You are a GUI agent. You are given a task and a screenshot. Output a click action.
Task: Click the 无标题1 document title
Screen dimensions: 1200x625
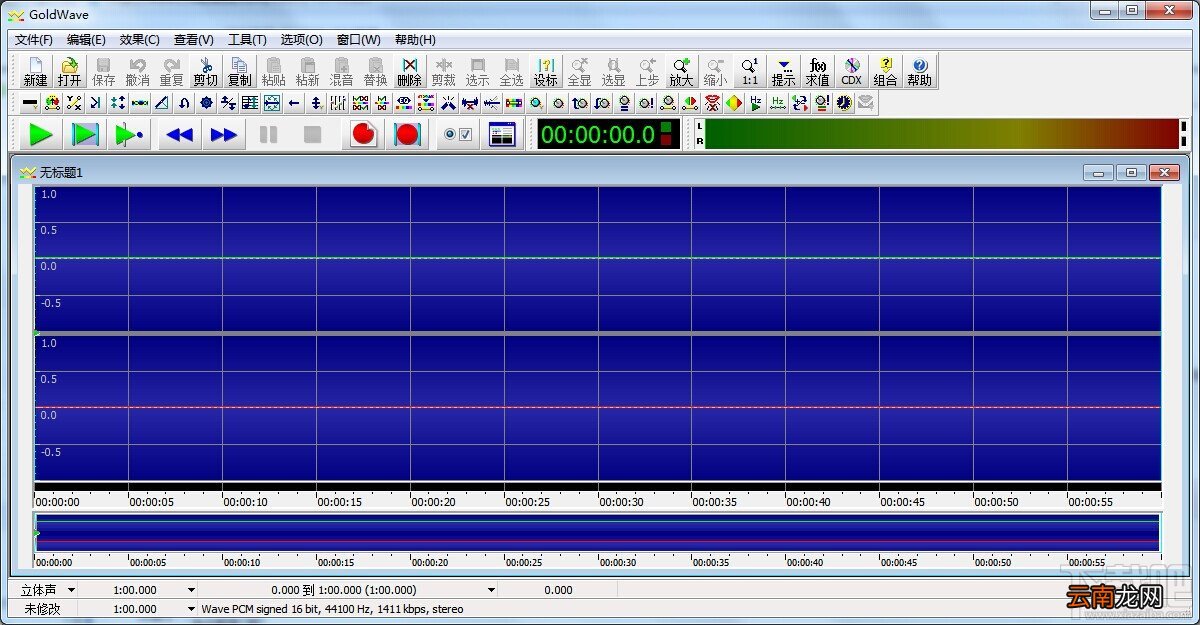click(x=61, y=173)
